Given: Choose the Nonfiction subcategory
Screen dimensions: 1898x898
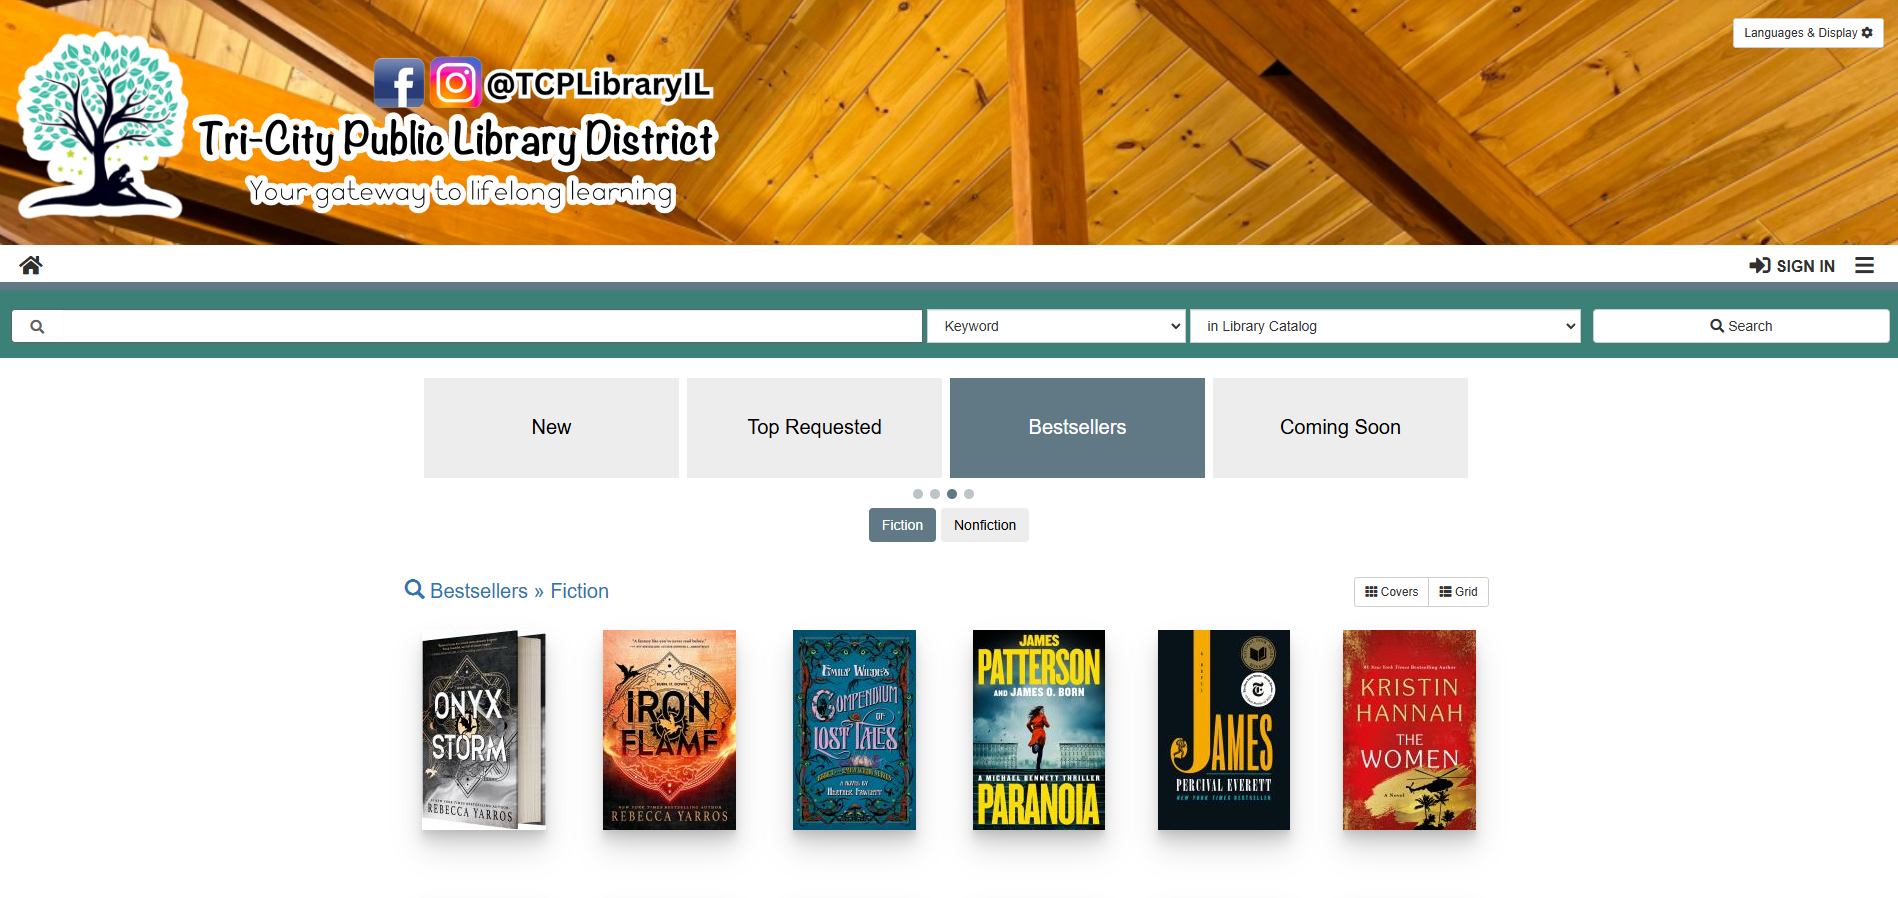Looking at the screenshot, I should [x=985, y=525].
